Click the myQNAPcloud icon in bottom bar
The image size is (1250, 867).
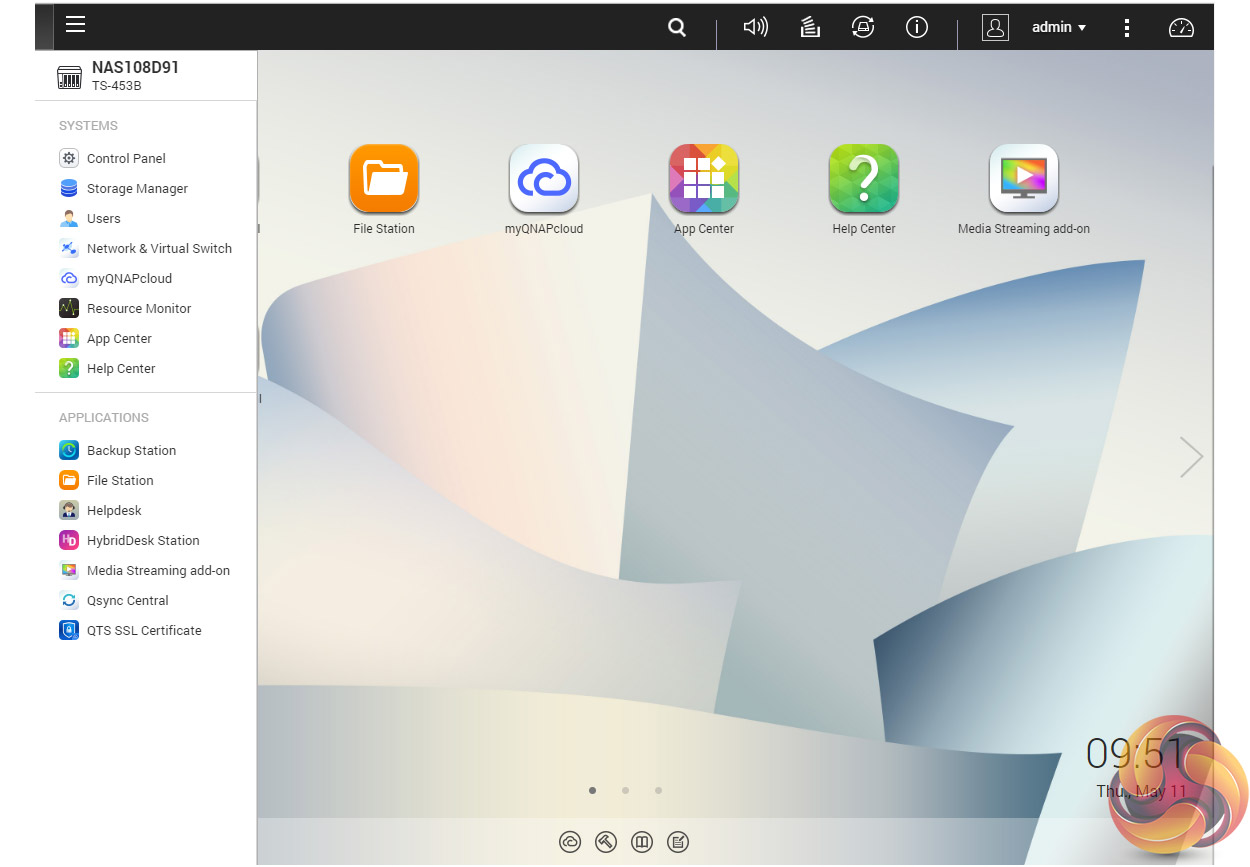(x=570, y=842)
